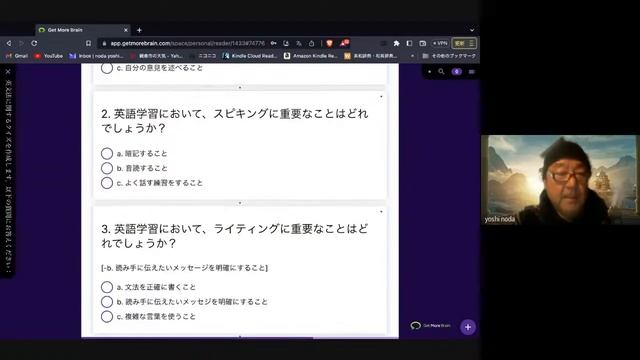The image size is (640, 360).
Task: Click the address bar URL field
Action: 188,43
